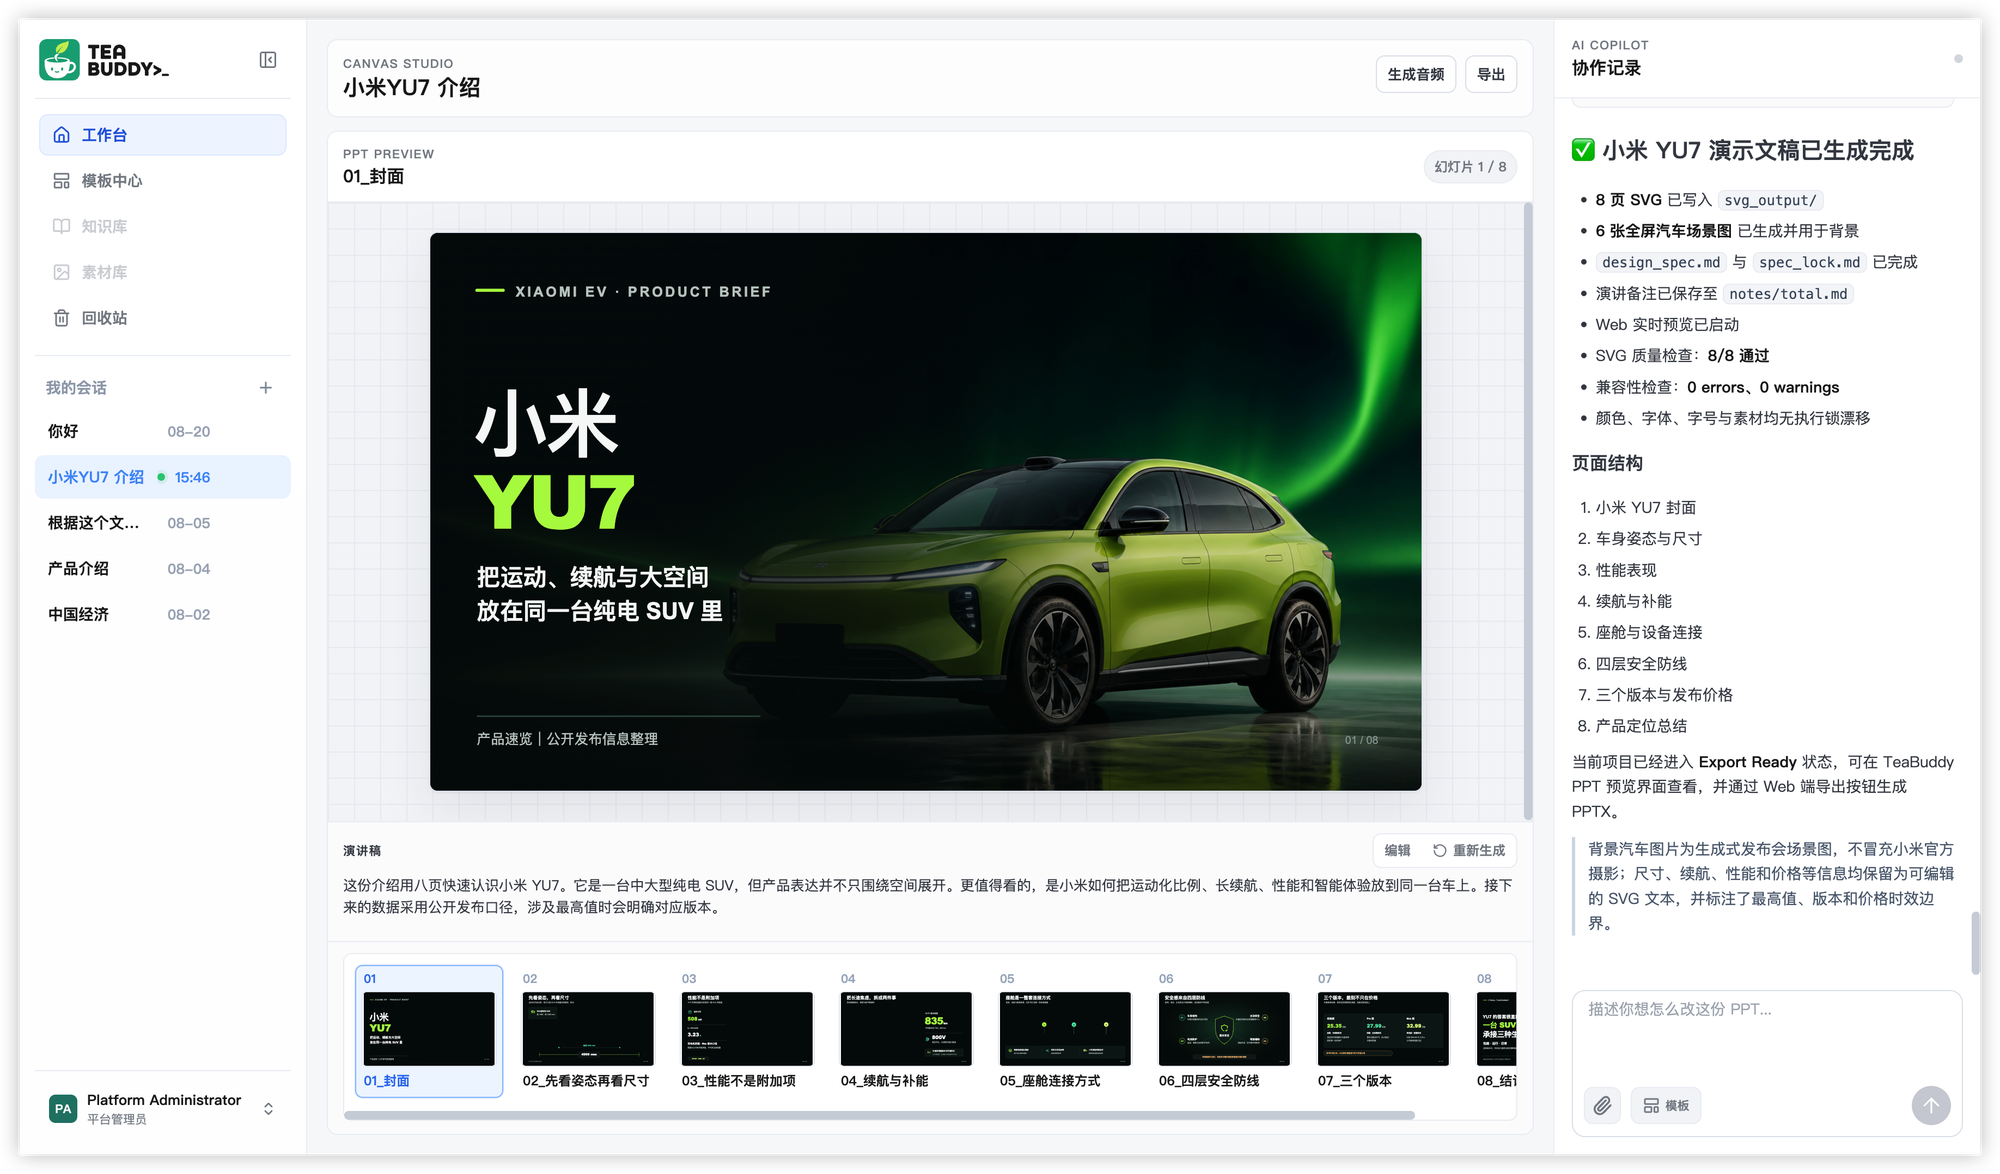Select thumbnail 04_续航与补能

906,1031
